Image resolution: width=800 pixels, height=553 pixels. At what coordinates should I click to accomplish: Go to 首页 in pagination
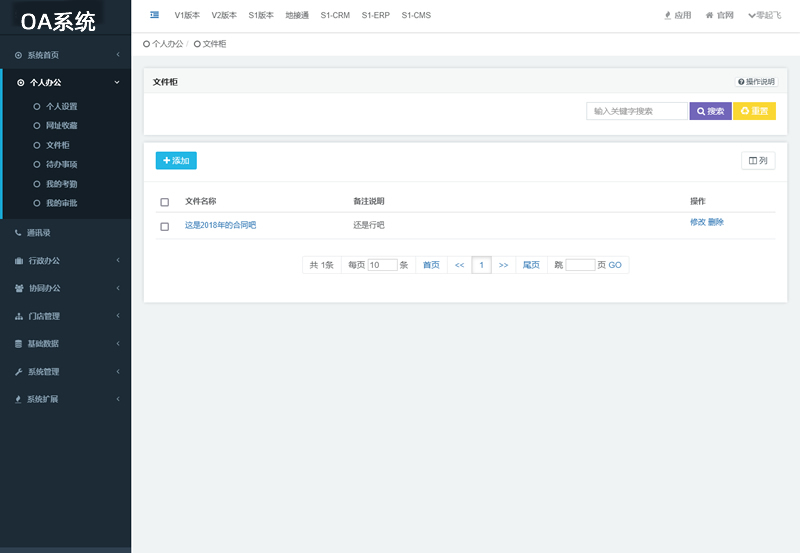[x=431, y=265]
